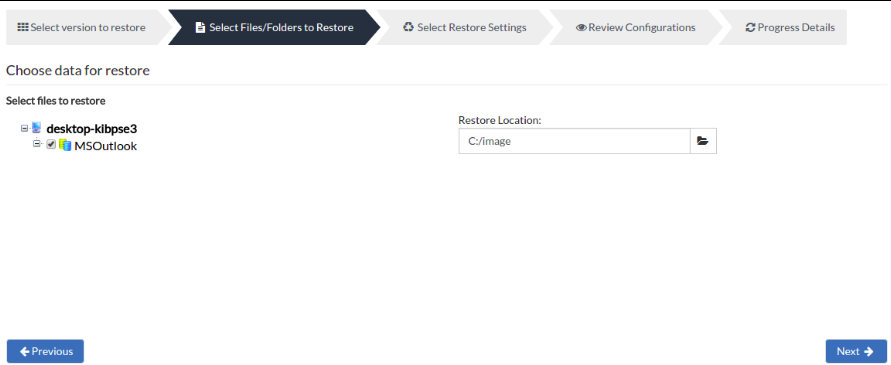Screen dimensions: 891x365
Task: Uncheck the MSOutlook checkbox
Action: [x=51, y=145]
